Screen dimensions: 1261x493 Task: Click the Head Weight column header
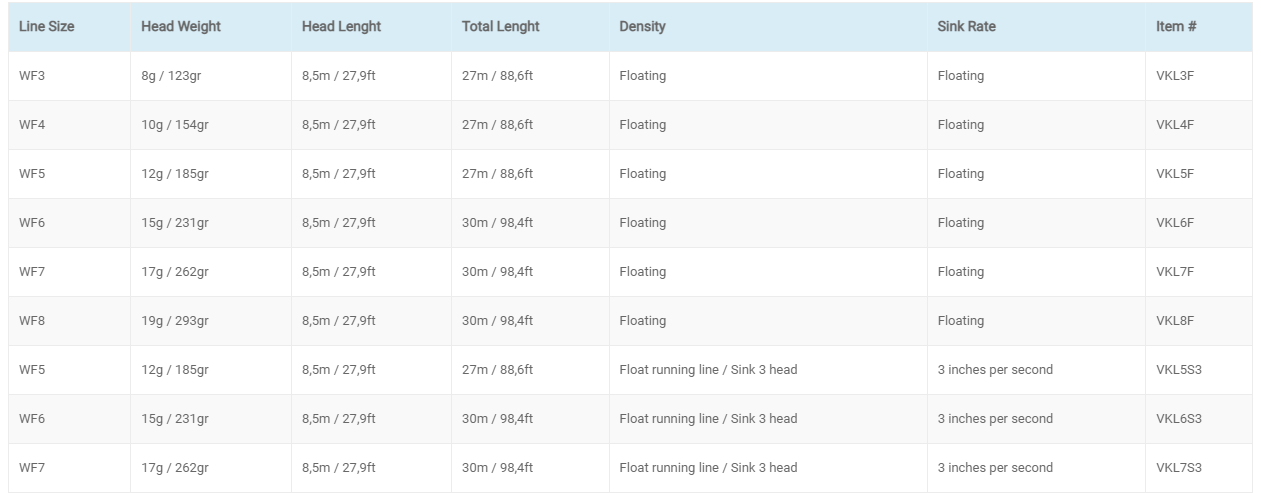click(x=181, y=27)
